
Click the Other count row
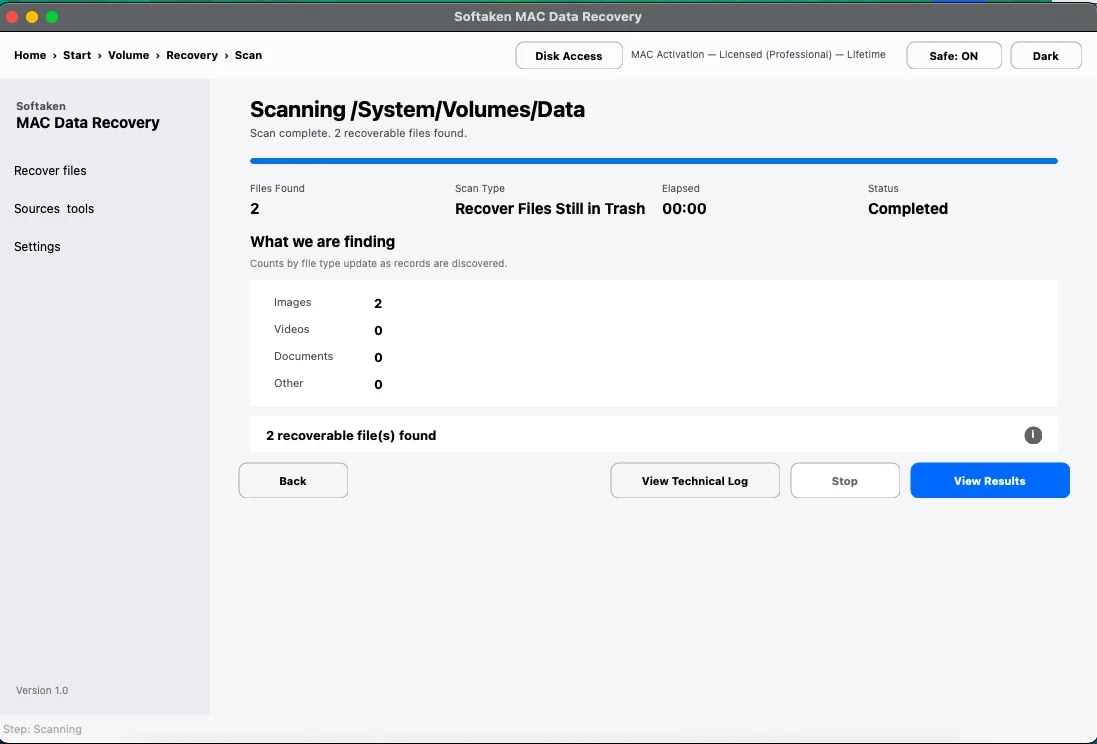tap(327, 384)
